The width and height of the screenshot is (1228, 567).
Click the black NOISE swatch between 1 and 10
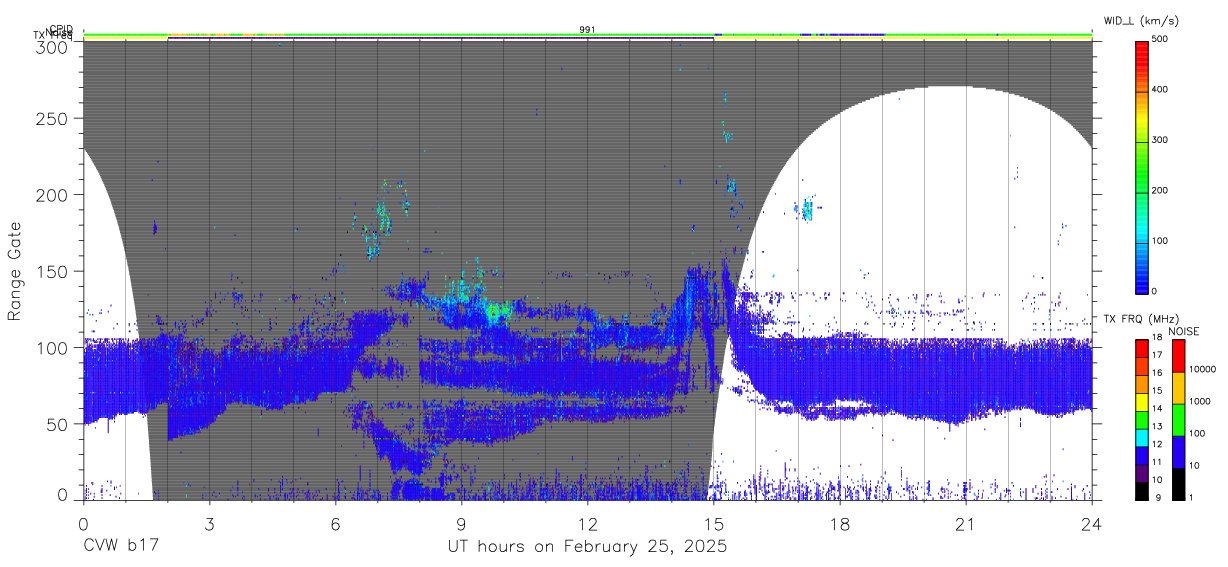[1177, 483]
